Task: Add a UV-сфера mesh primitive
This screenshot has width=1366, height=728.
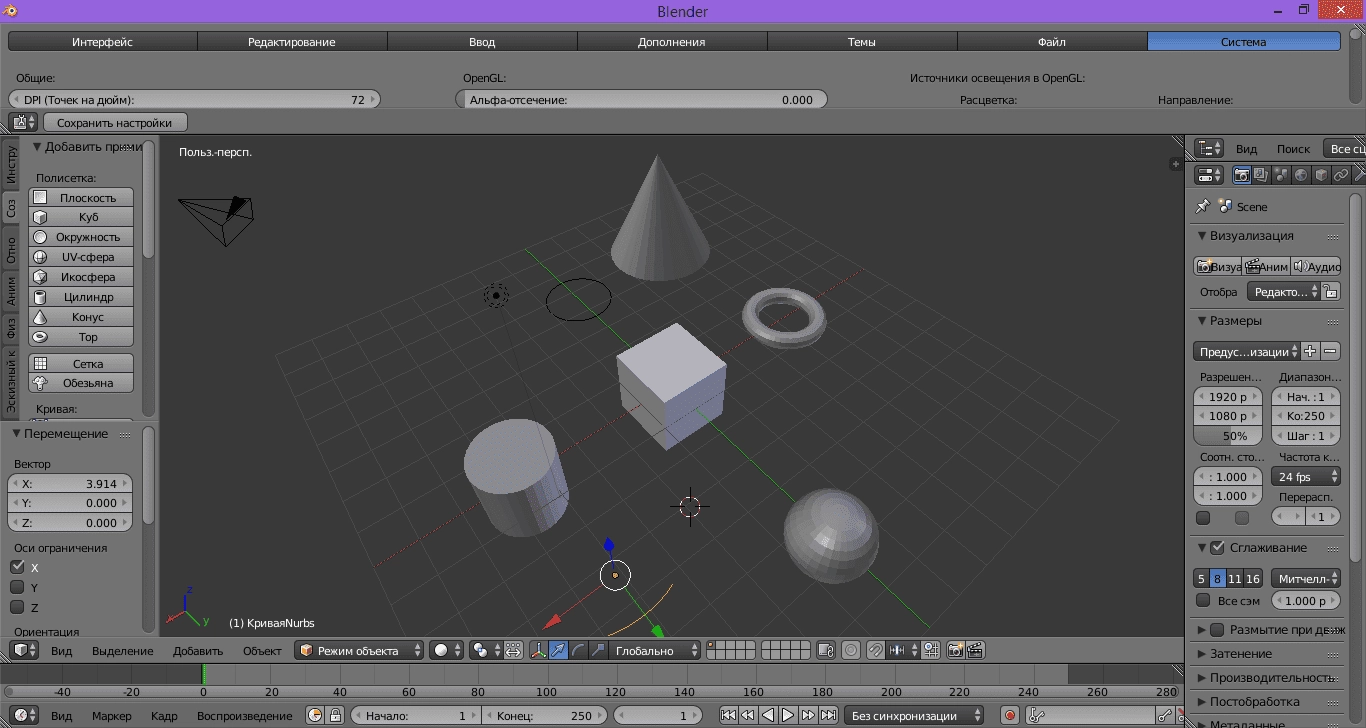Action: (81, 257)
